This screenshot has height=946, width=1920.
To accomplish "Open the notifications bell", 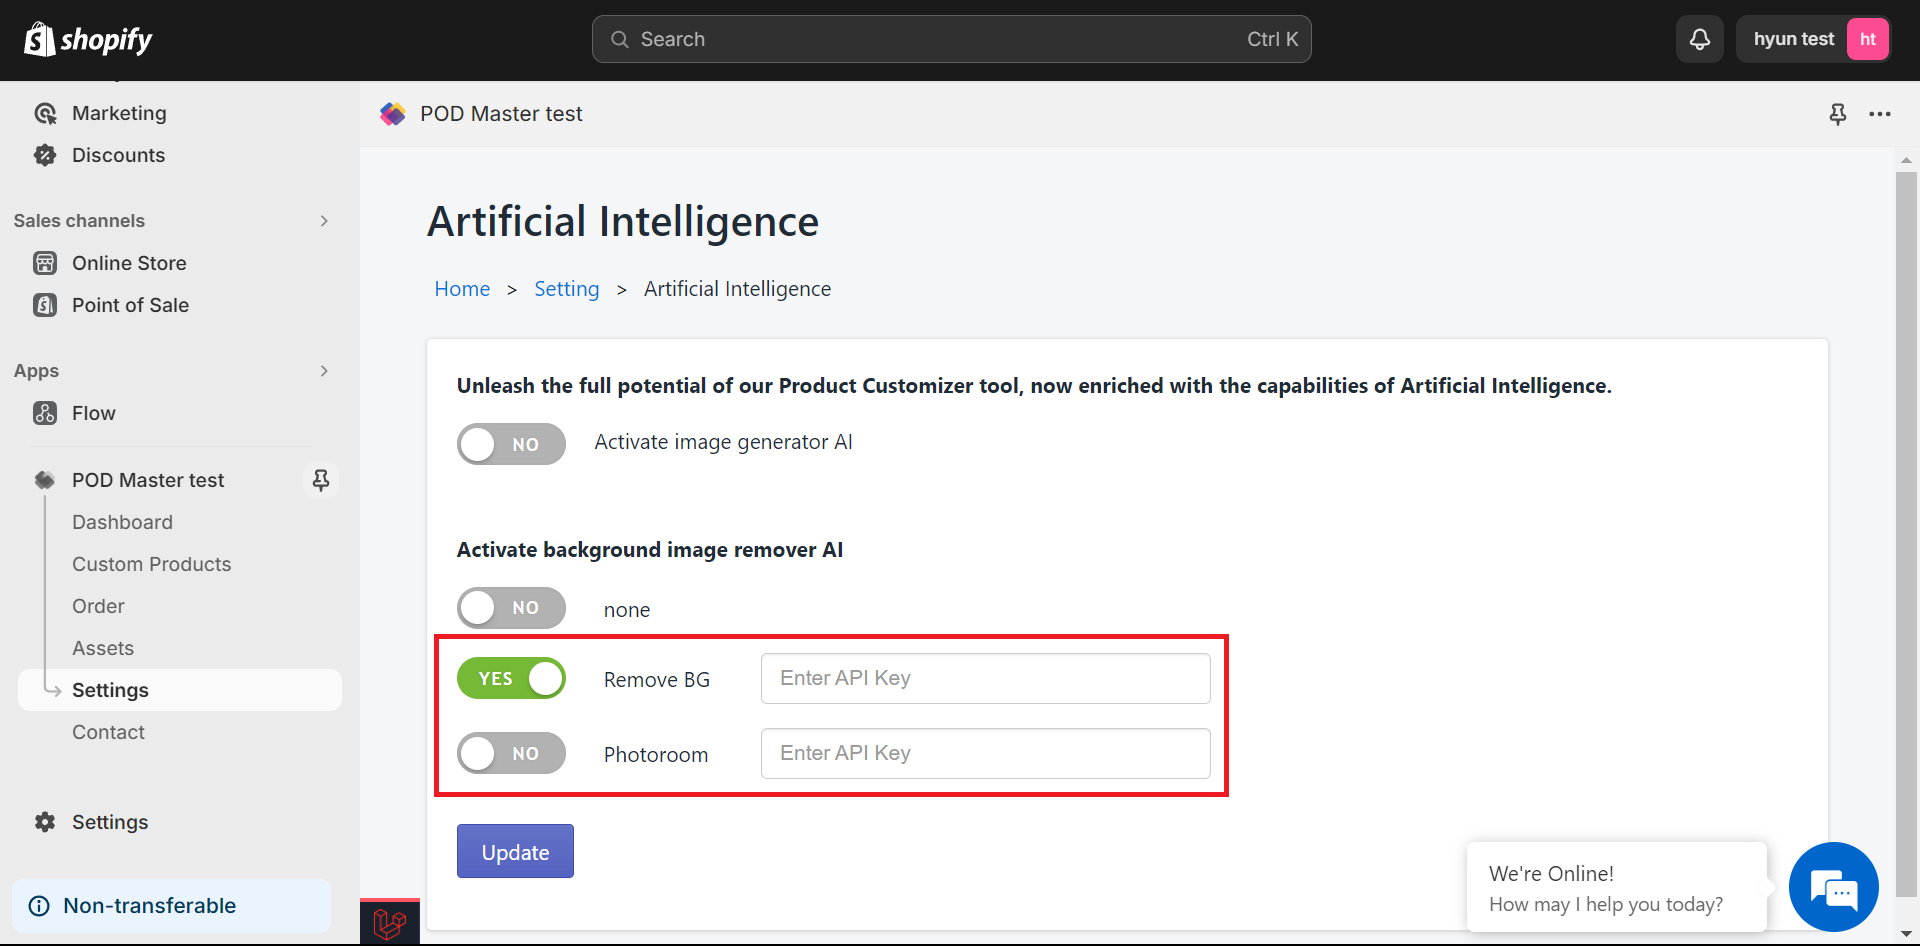I will (x=1700, y=39).
